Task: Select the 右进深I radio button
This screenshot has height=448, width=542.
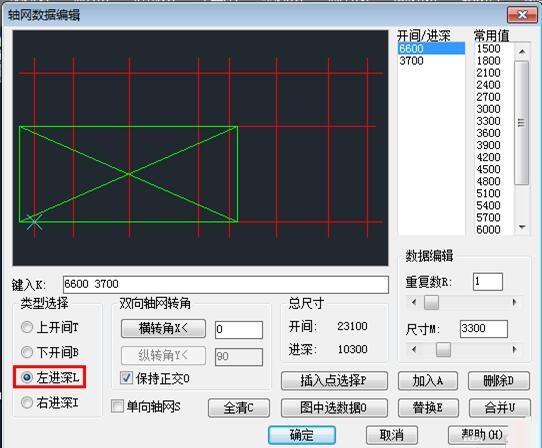Action: click(x=27, y=402)
